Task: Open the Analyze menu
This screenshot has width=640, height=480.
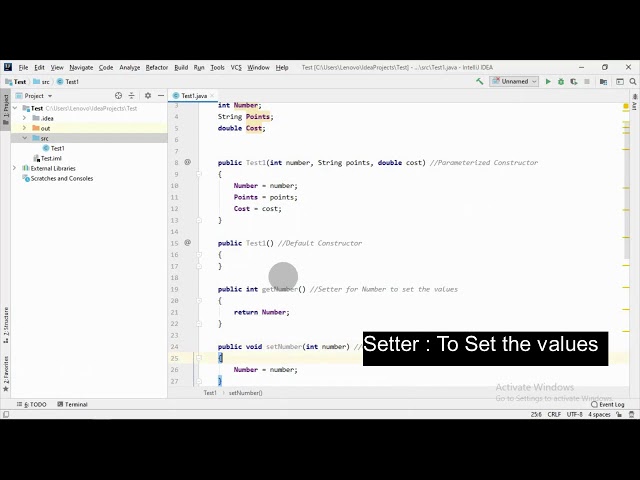Action: [x=129, y=67]
